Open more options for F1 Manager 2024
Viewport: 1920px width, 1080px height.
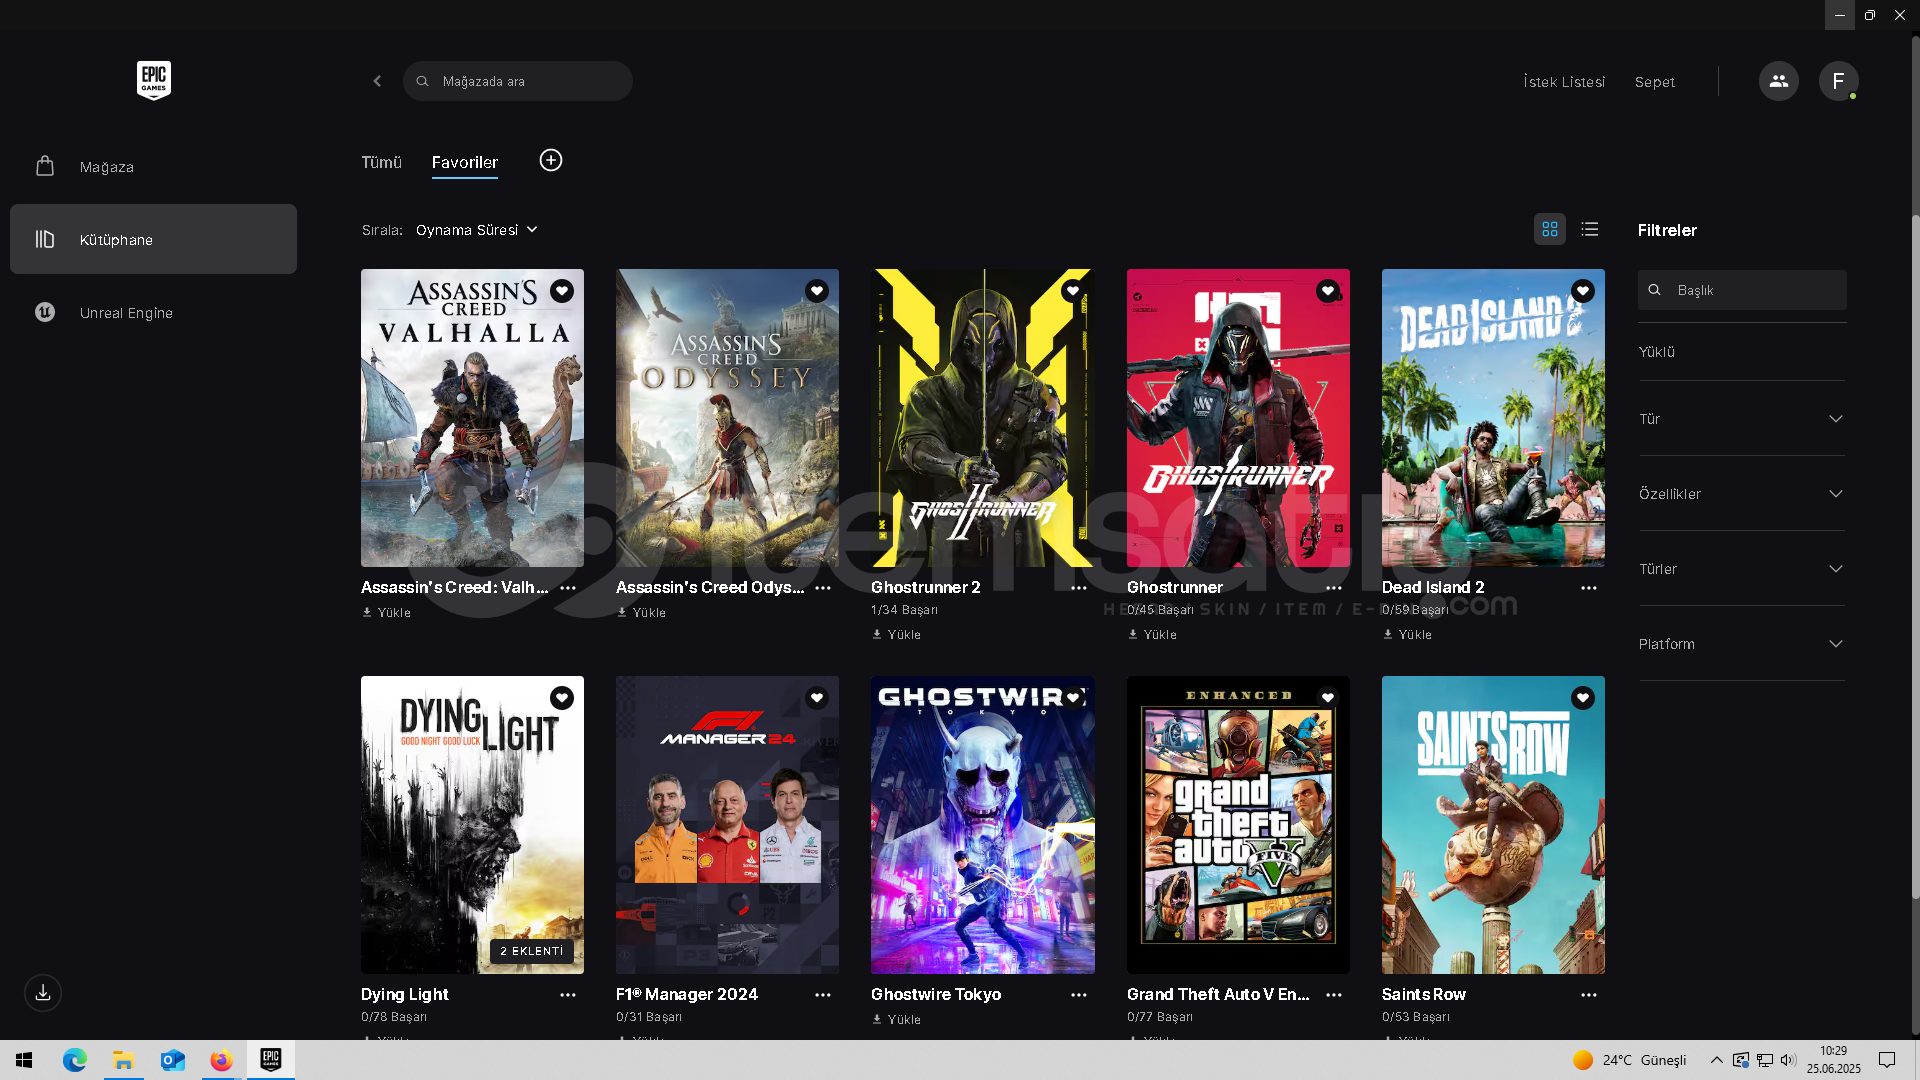click(823, 995)
